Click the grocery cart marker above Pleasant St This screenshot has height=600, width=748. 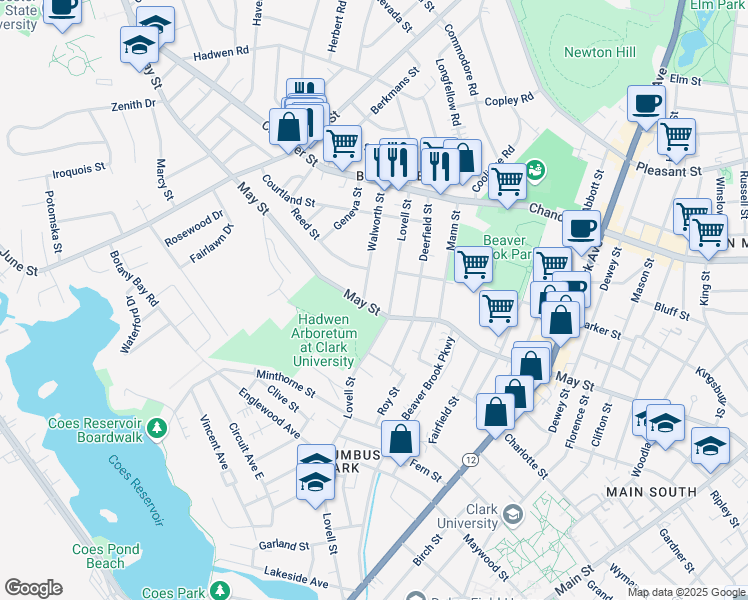[x=676, y=140]
